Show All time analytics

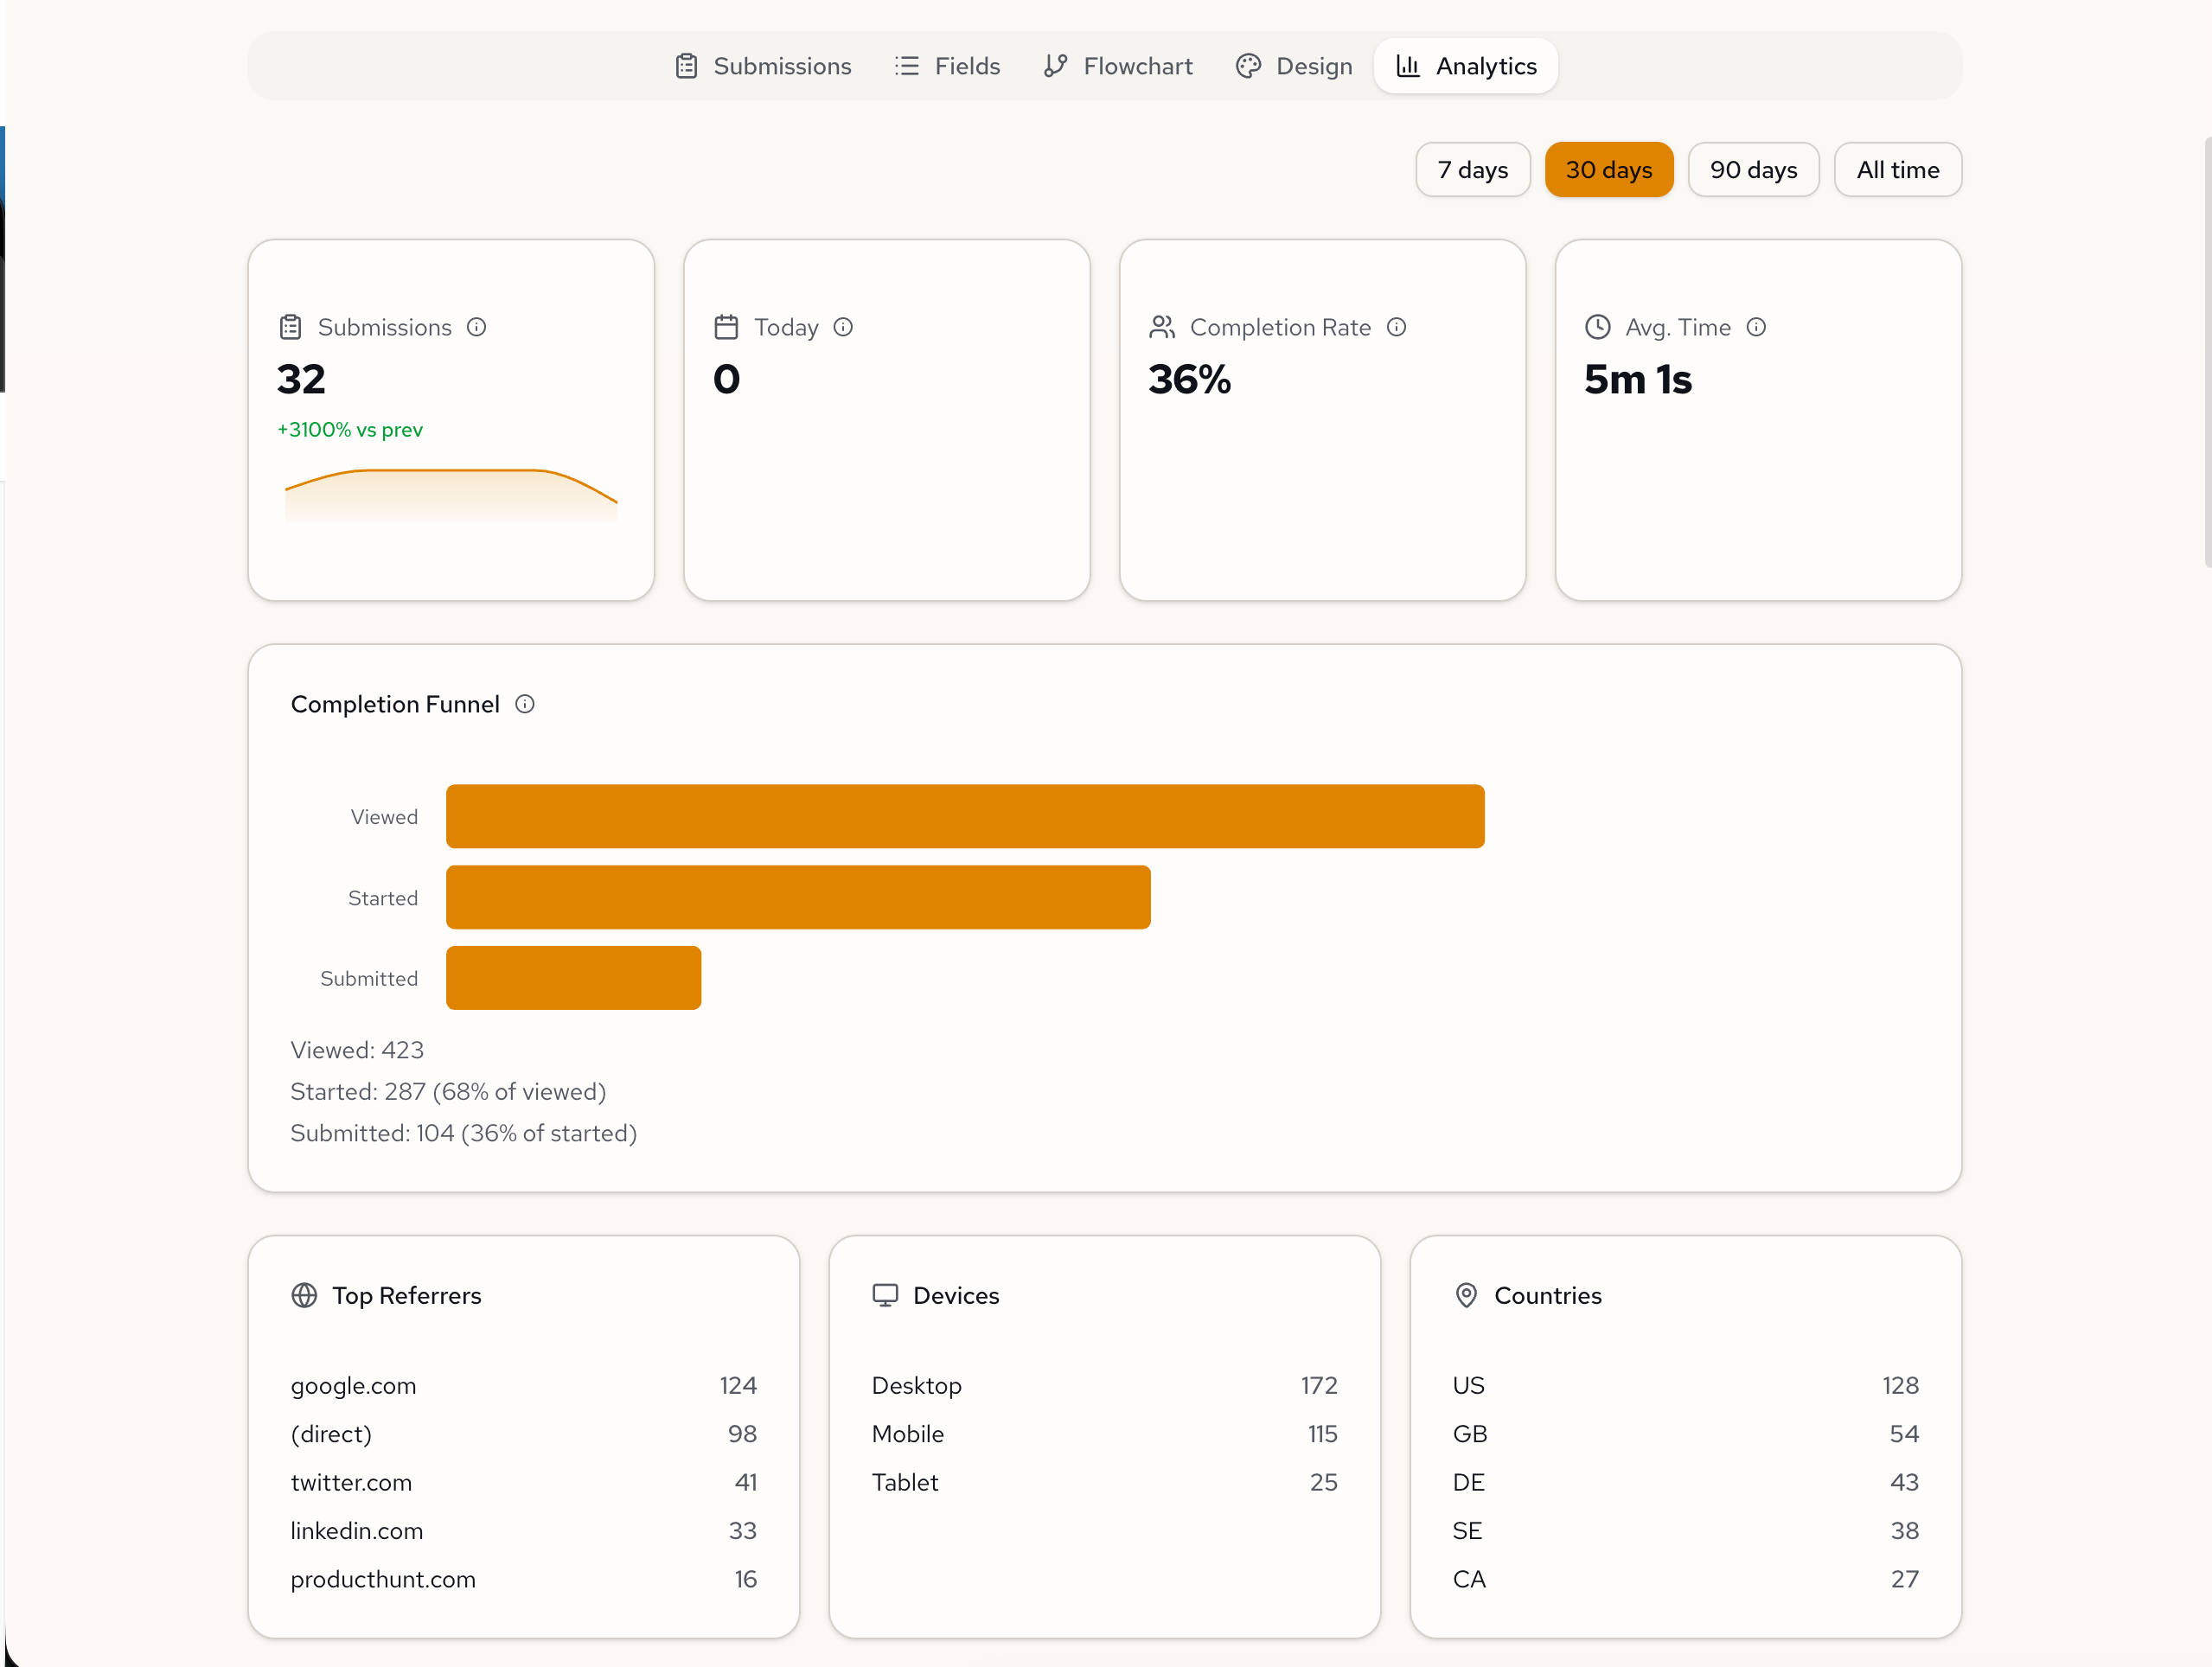click(1897, 170)
